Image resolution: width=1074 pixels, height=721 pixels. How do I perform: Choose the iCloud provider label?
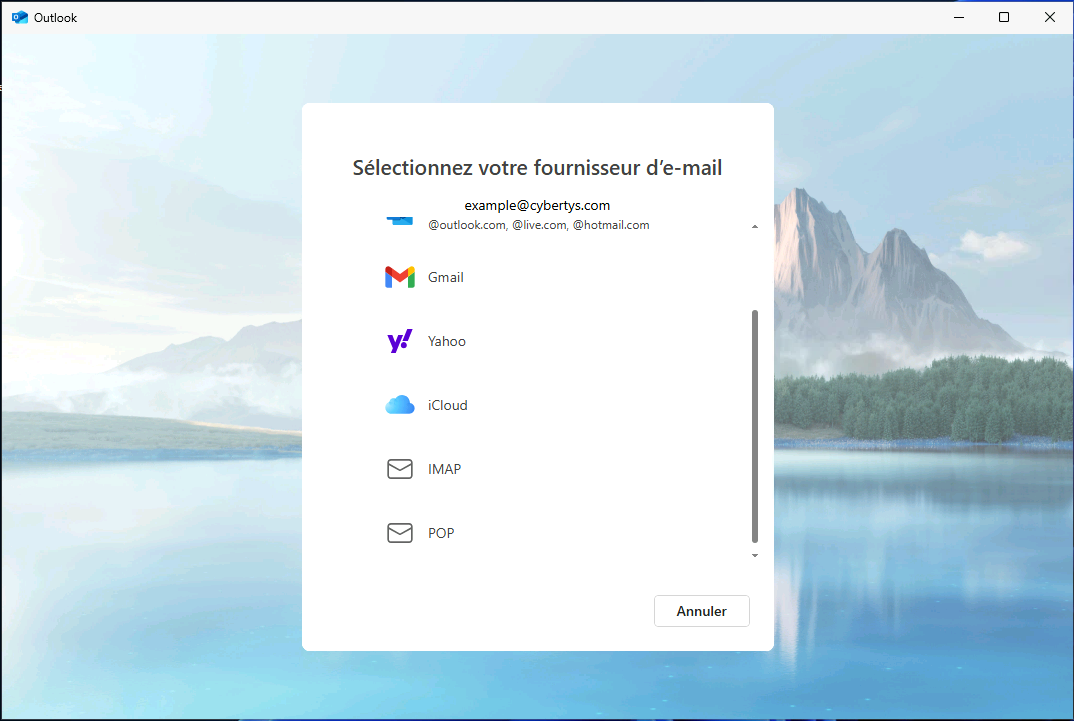[x=447, y=404]
